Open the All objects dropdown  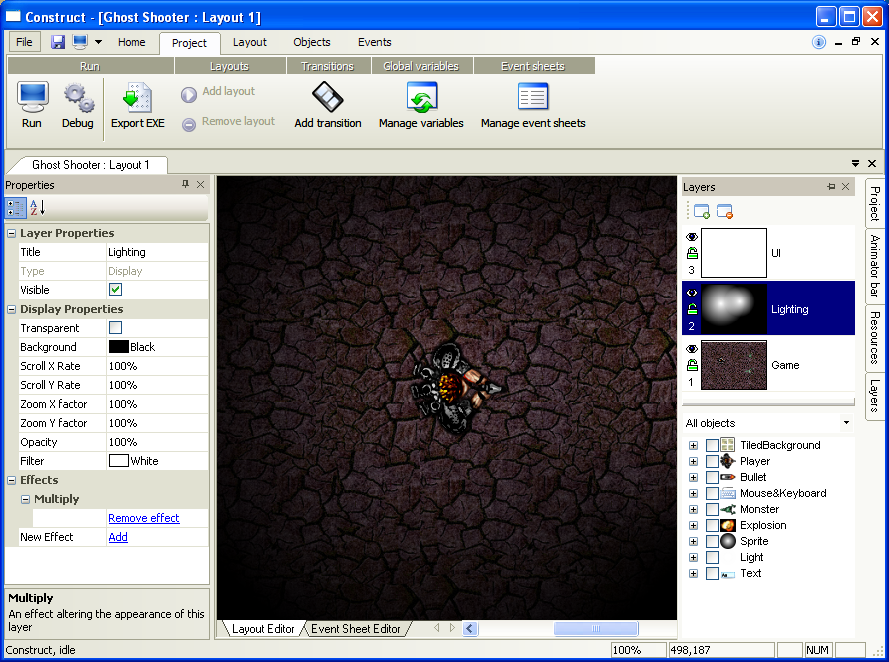pos(846,423)
